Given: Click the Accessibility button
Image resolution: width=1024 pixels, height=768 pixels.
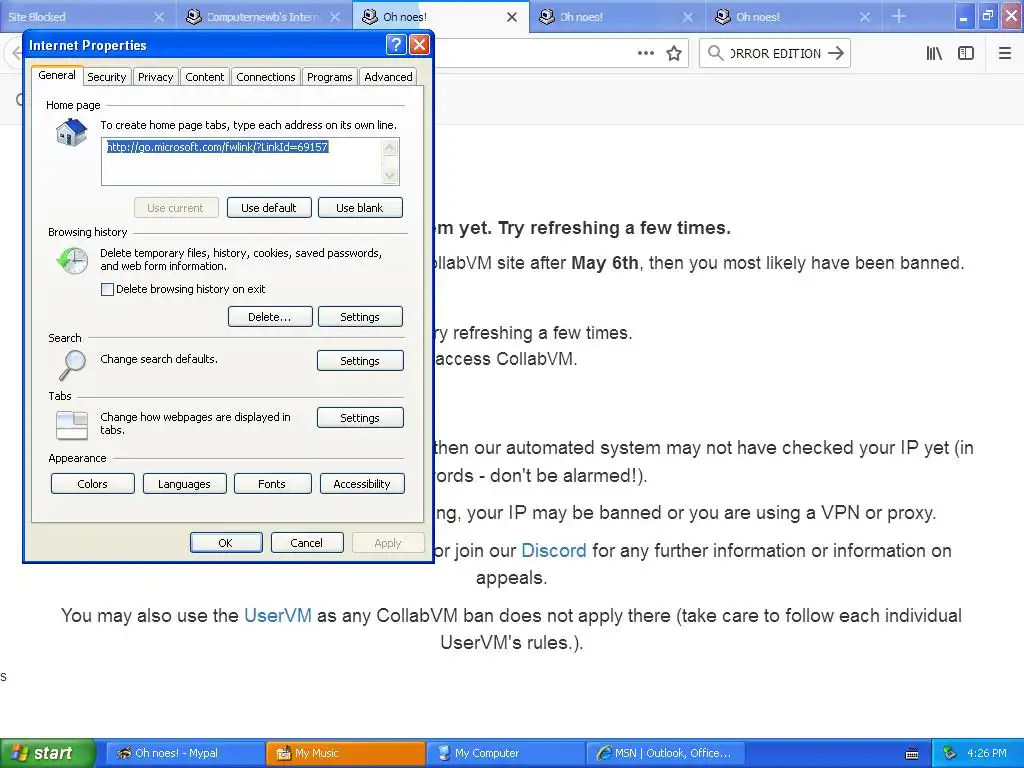Looking at the screenshot, I should (362, 484).
